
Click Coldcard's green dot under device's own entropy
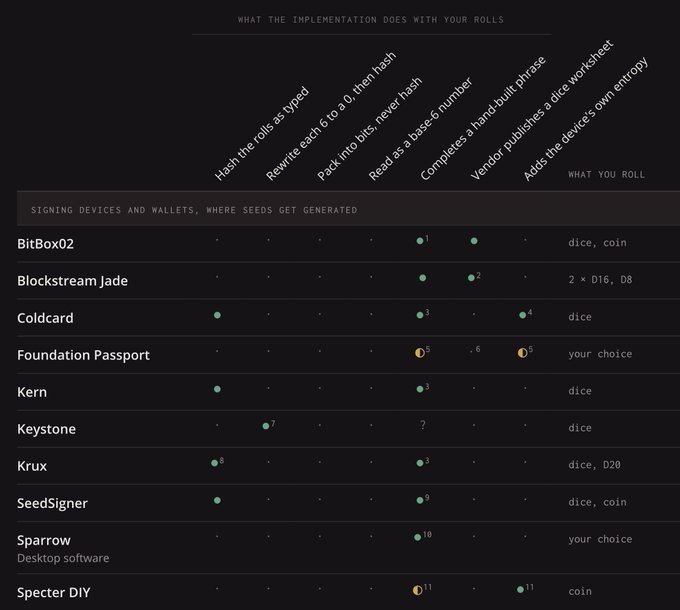pos(523,315)
